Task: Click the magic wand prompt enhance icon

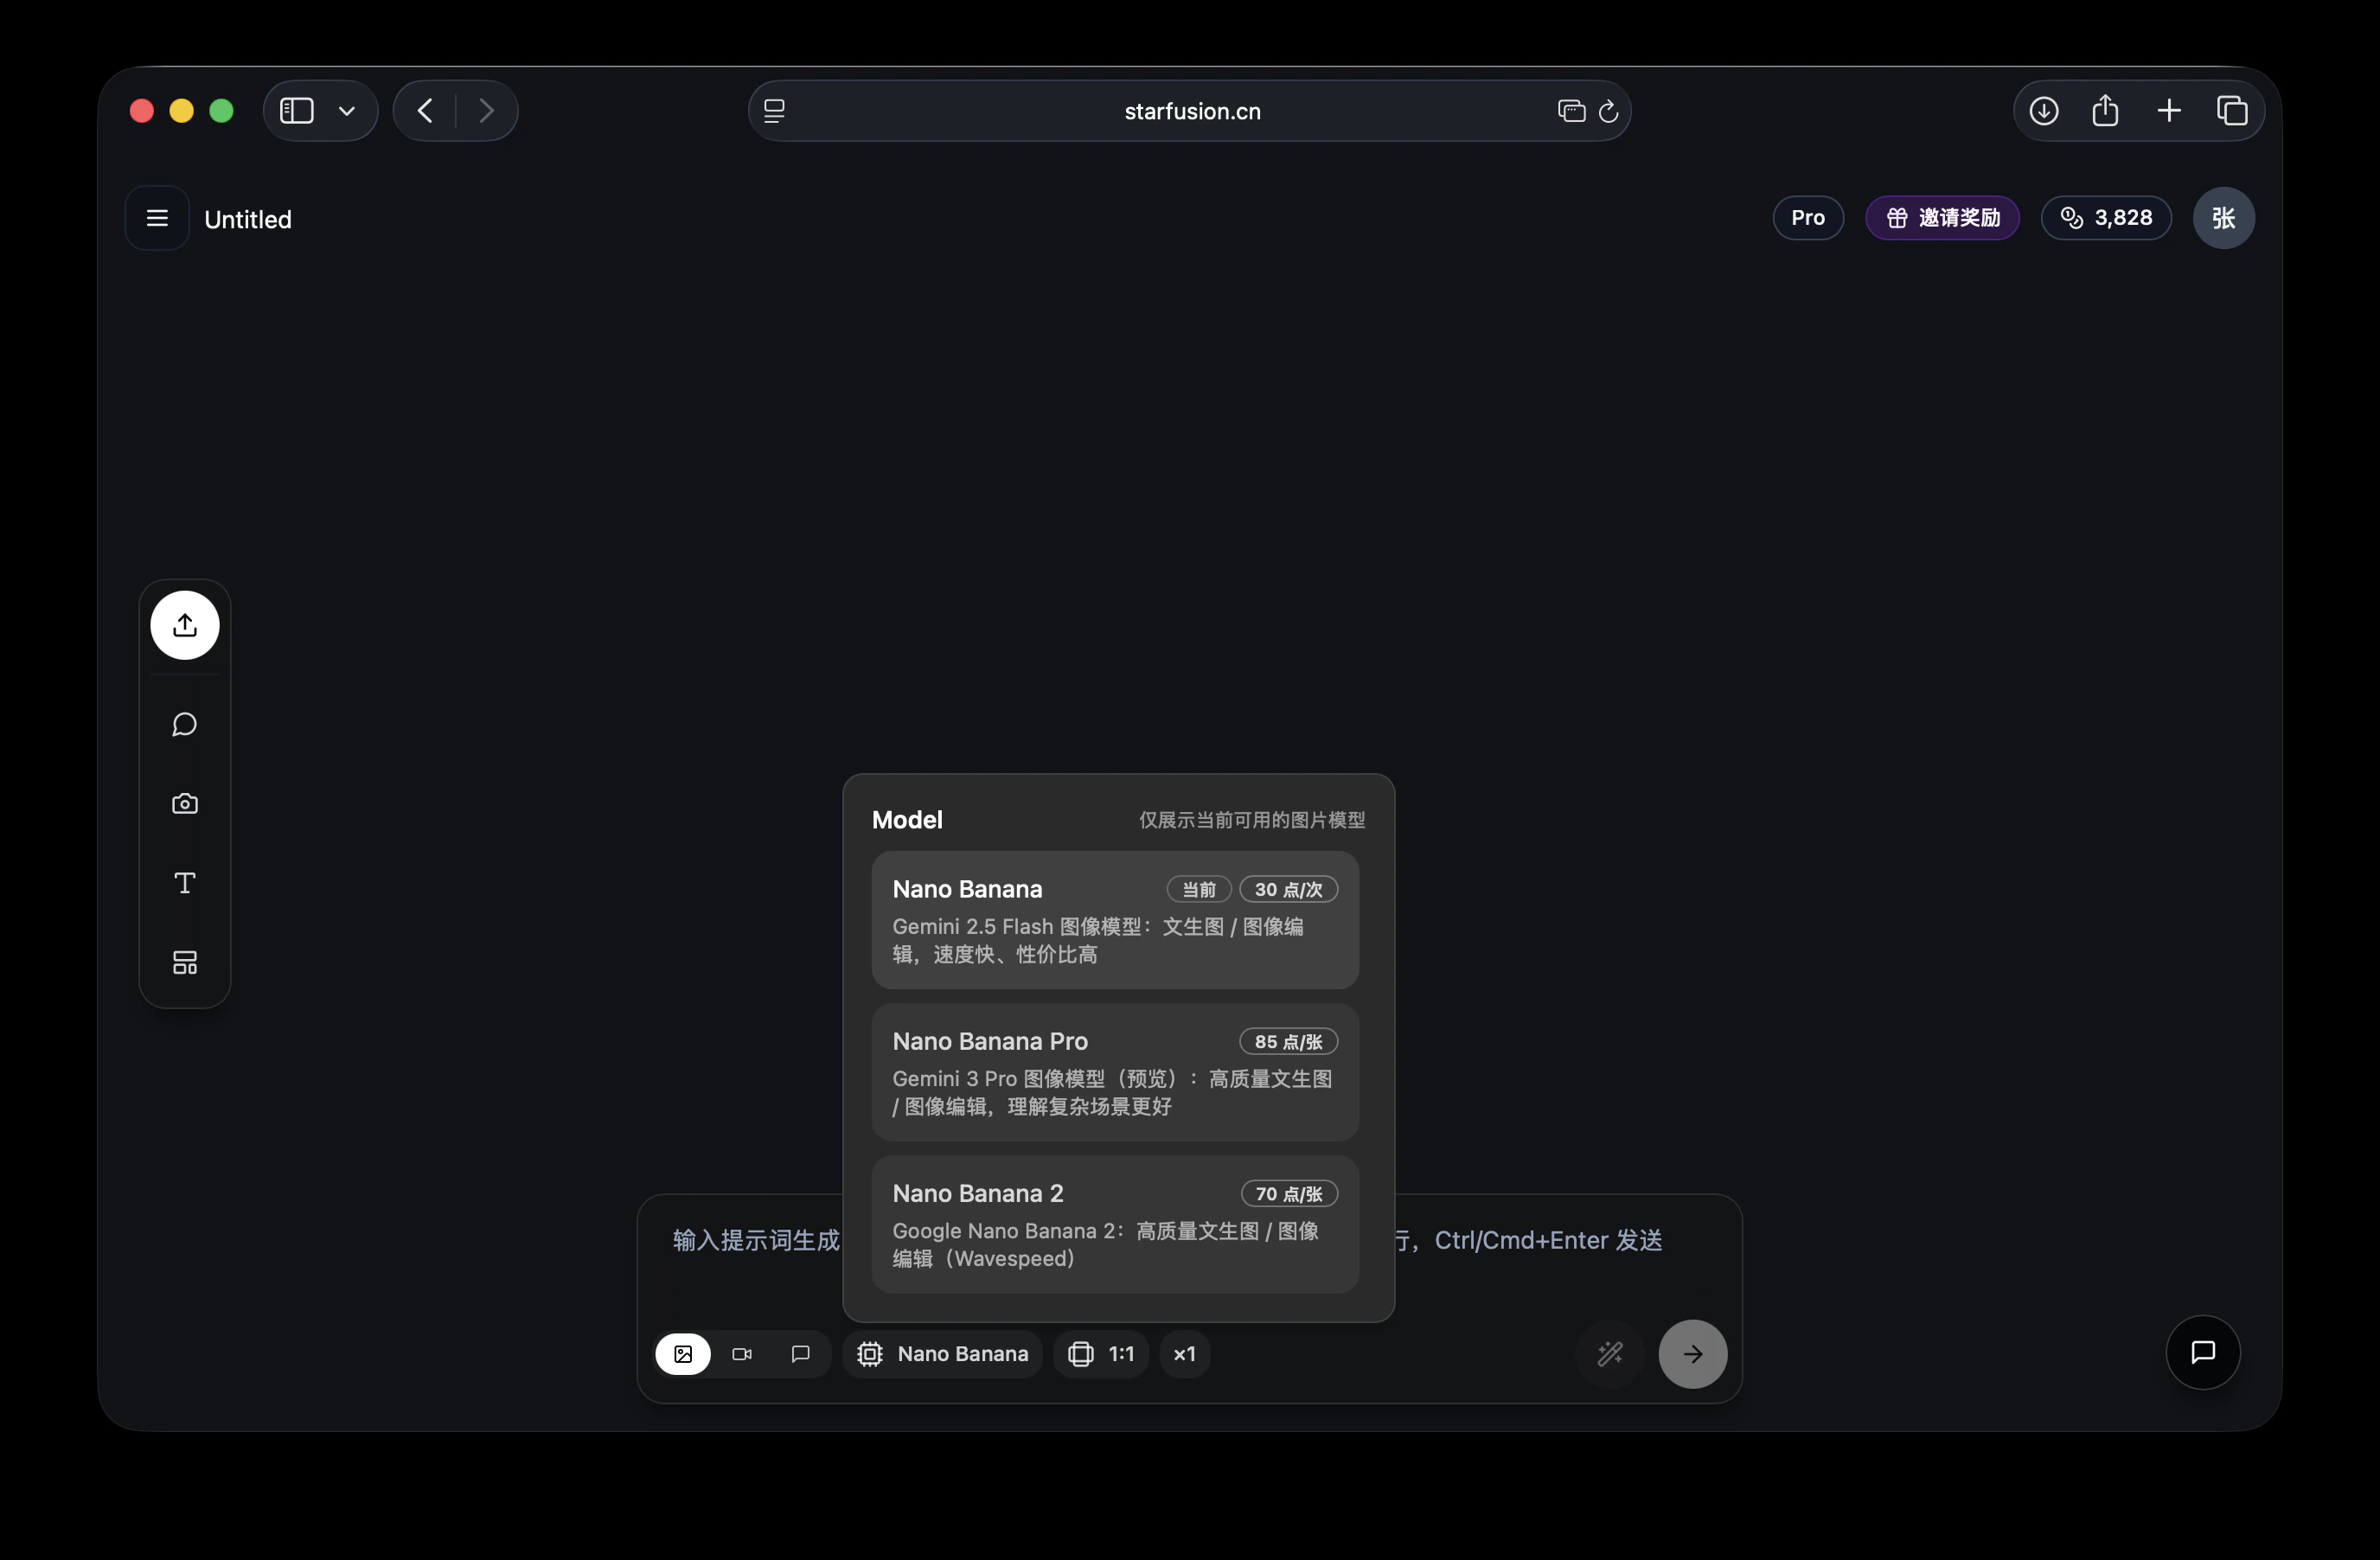Action: coord(1609,1353)
